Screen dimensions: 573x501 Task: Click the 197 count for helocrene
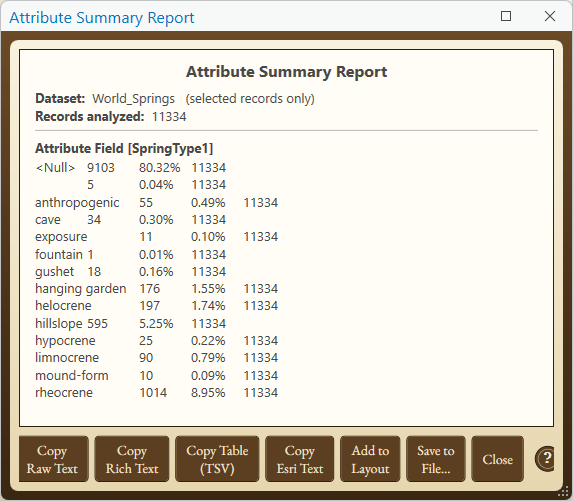(150, 305)
